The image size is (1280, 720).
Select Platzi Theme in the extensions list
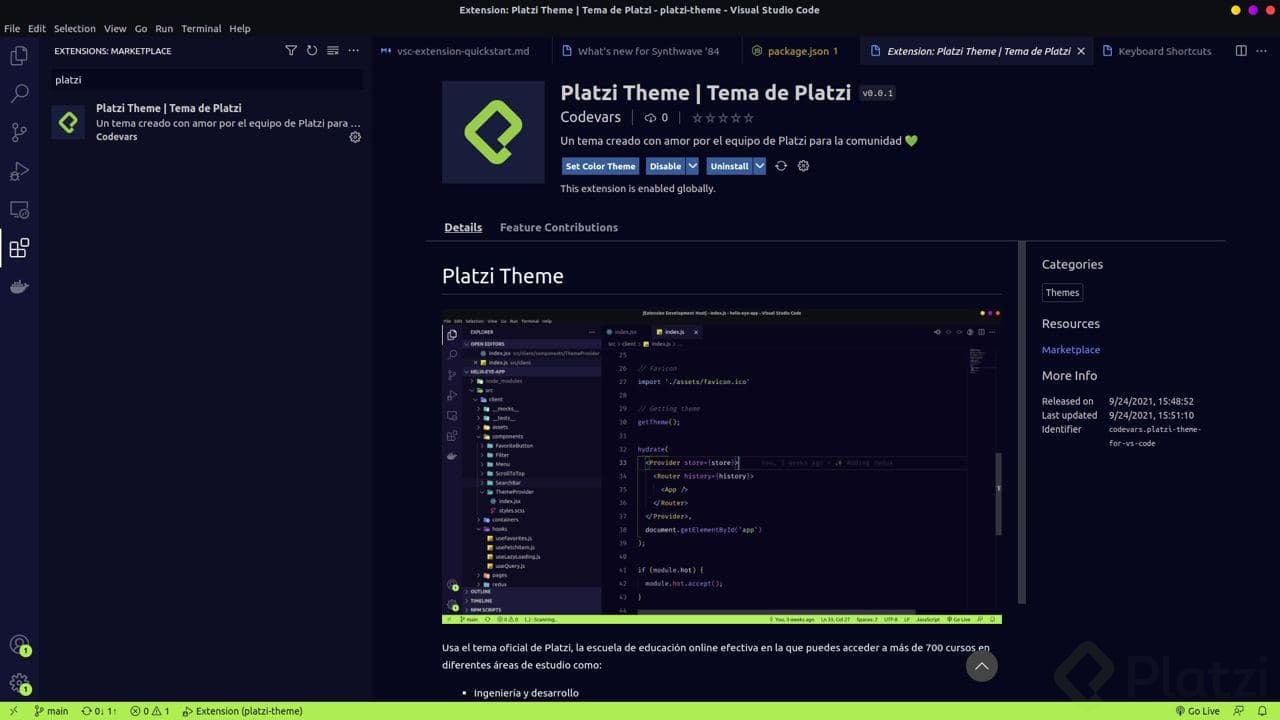(x=207, y=122)
